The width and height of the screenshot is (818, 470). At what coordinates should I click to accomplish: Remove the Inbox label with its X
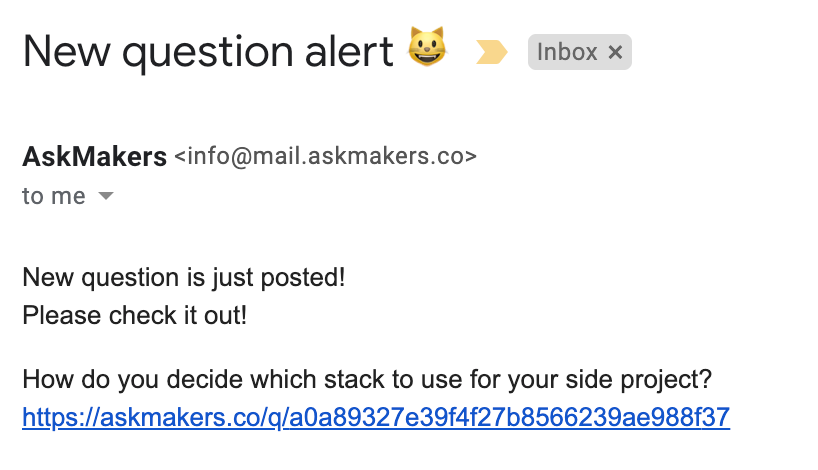coord(615,52)
